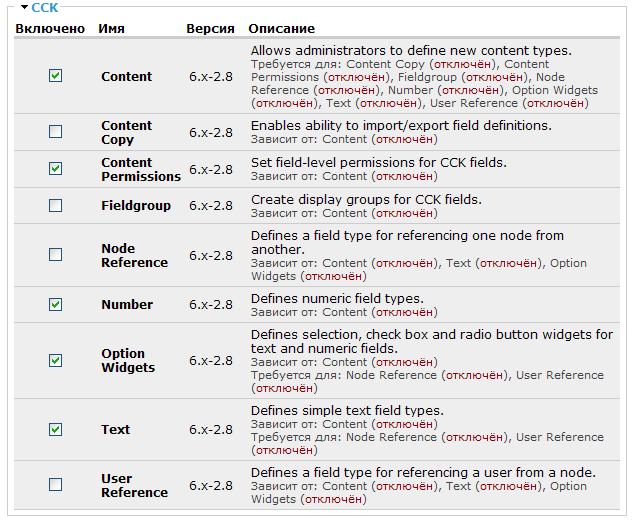Image resolution: width=634 pixels, height=524 pixels.
Task: Tick the Node Reference module checkbox
Action: click(55, 255)
